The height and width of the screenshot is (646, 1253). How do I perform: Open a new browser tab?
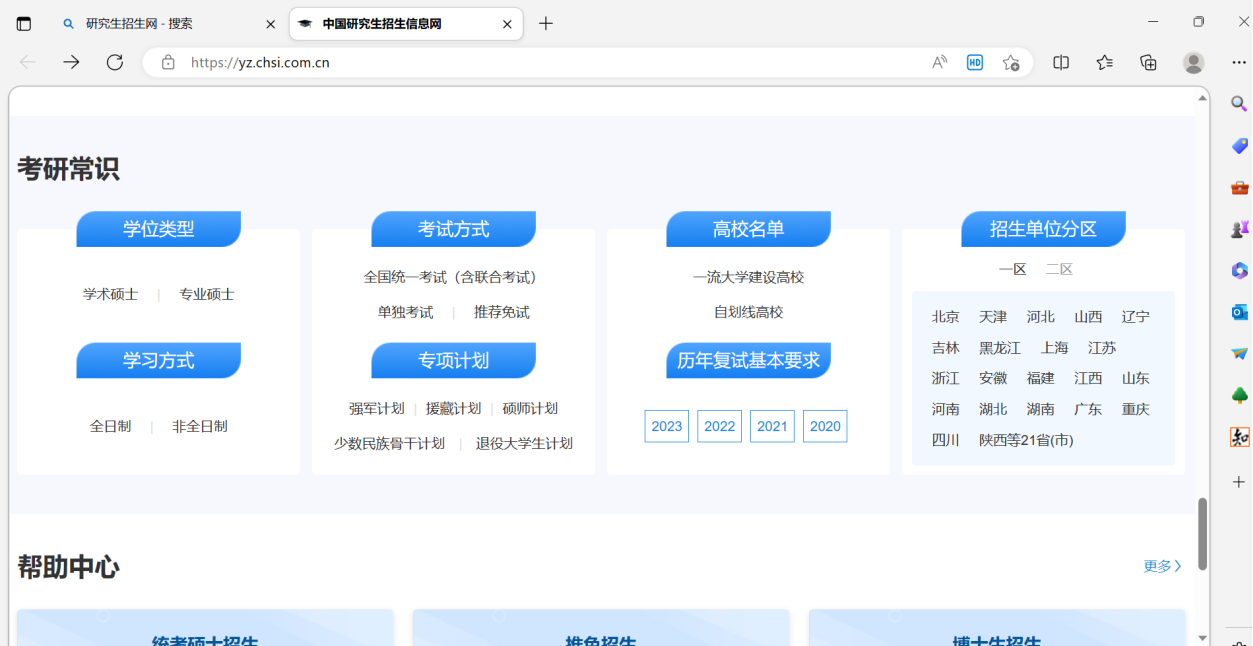pos(545,24)
